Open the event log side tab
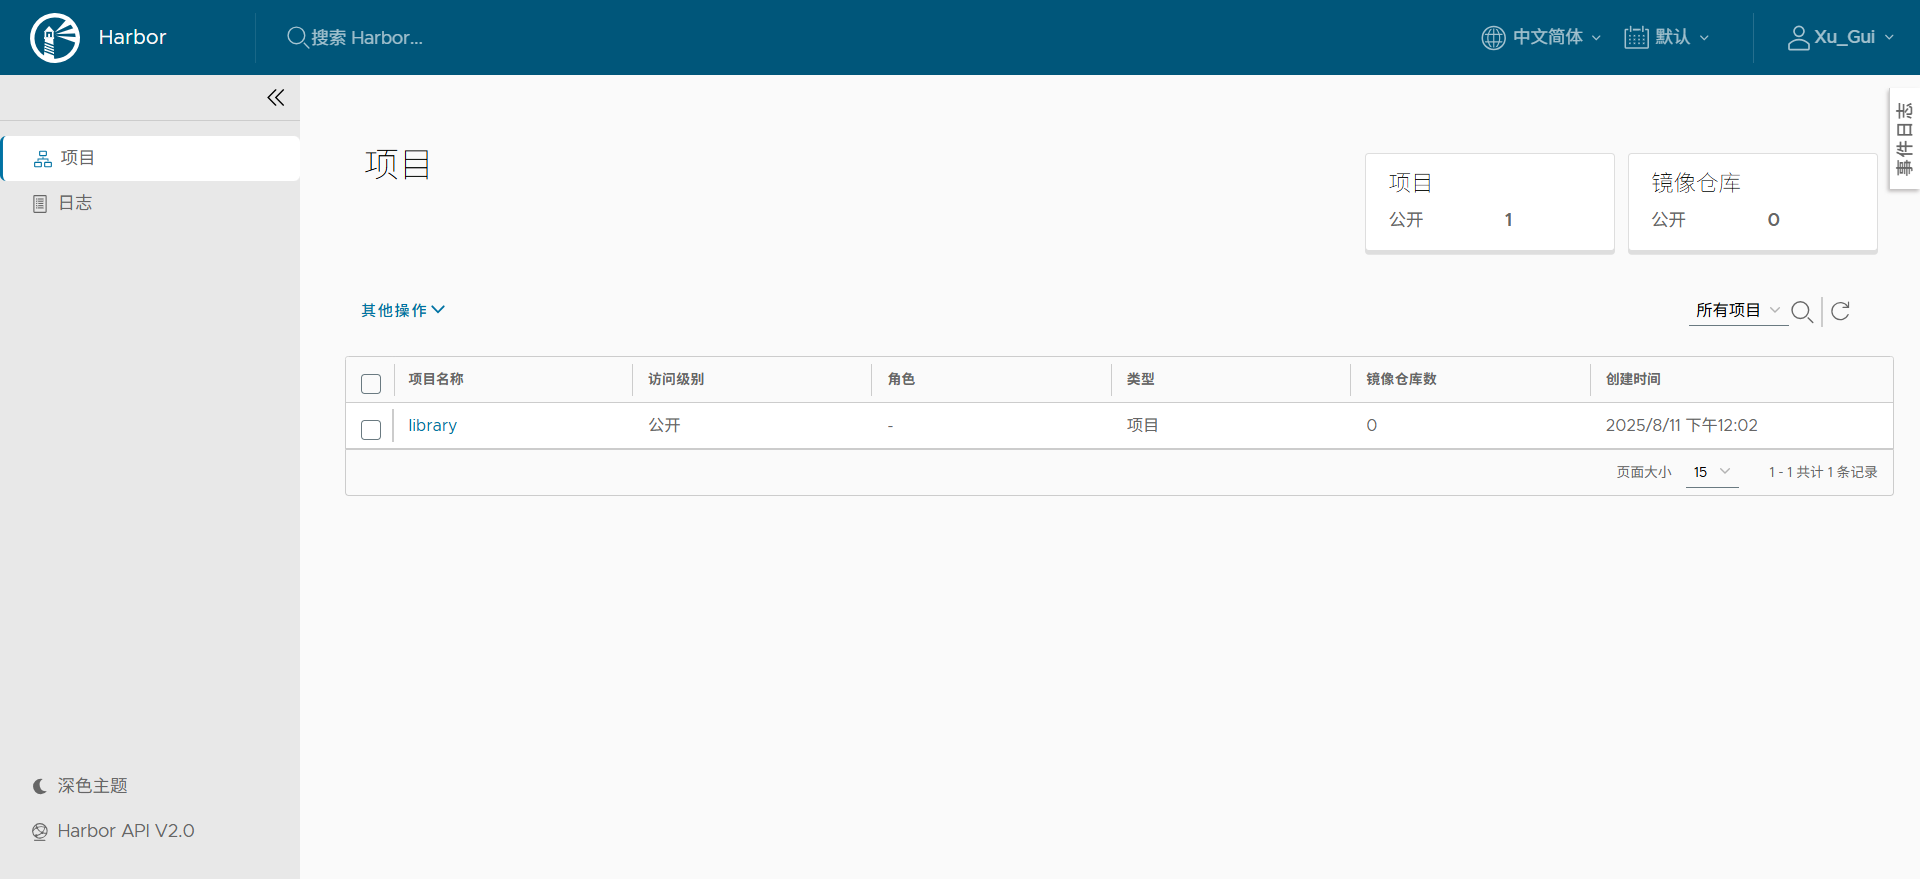This screenshot has height=879, width=1920. point(1904,139)
